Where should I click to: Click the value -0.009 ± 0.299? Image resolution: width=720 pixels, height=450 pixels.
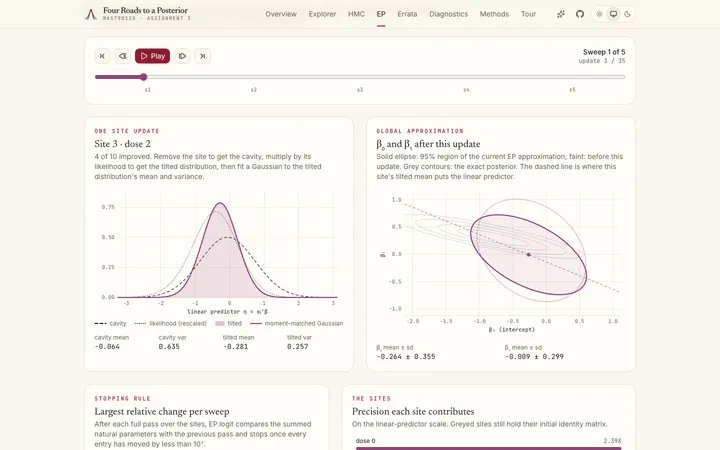[534, 357]
